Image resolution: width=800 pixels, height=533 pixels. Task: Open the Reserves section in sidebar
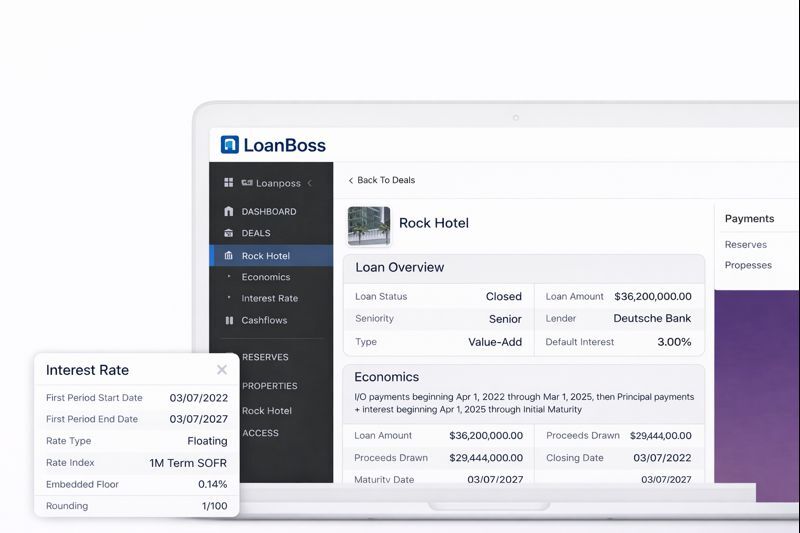coord(265,357)
